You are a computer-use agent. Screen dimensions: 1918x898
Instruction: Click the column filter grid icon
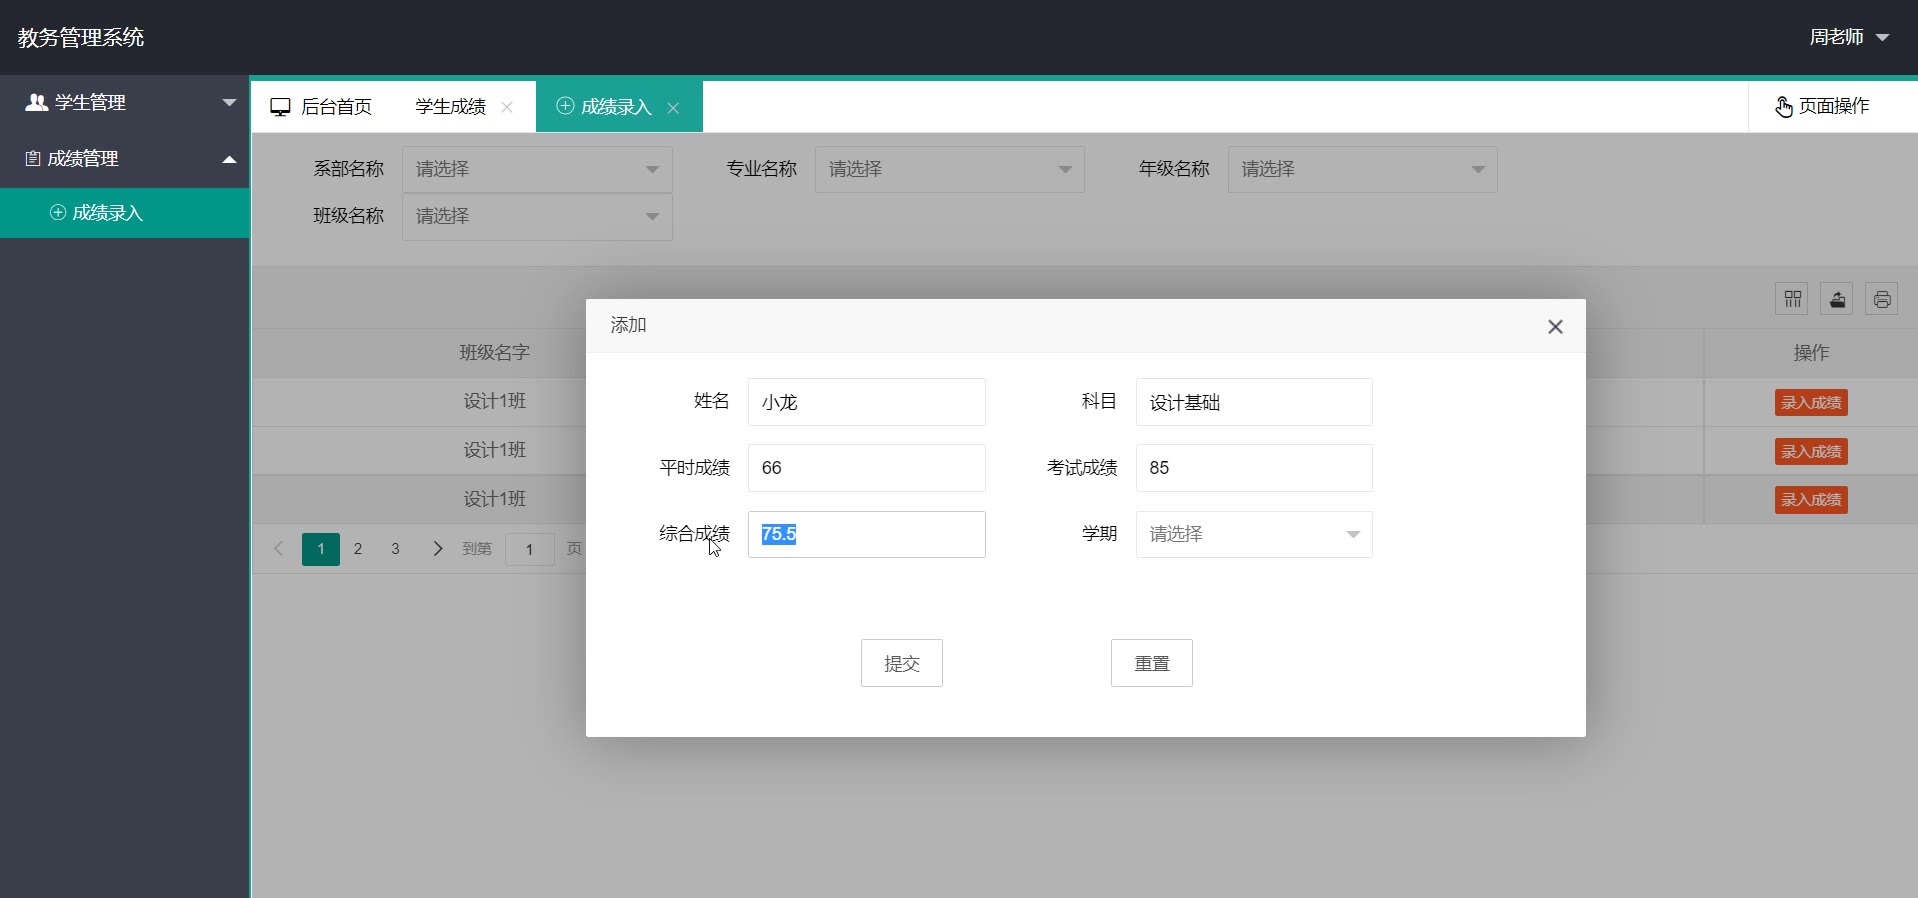point(1792,299)
